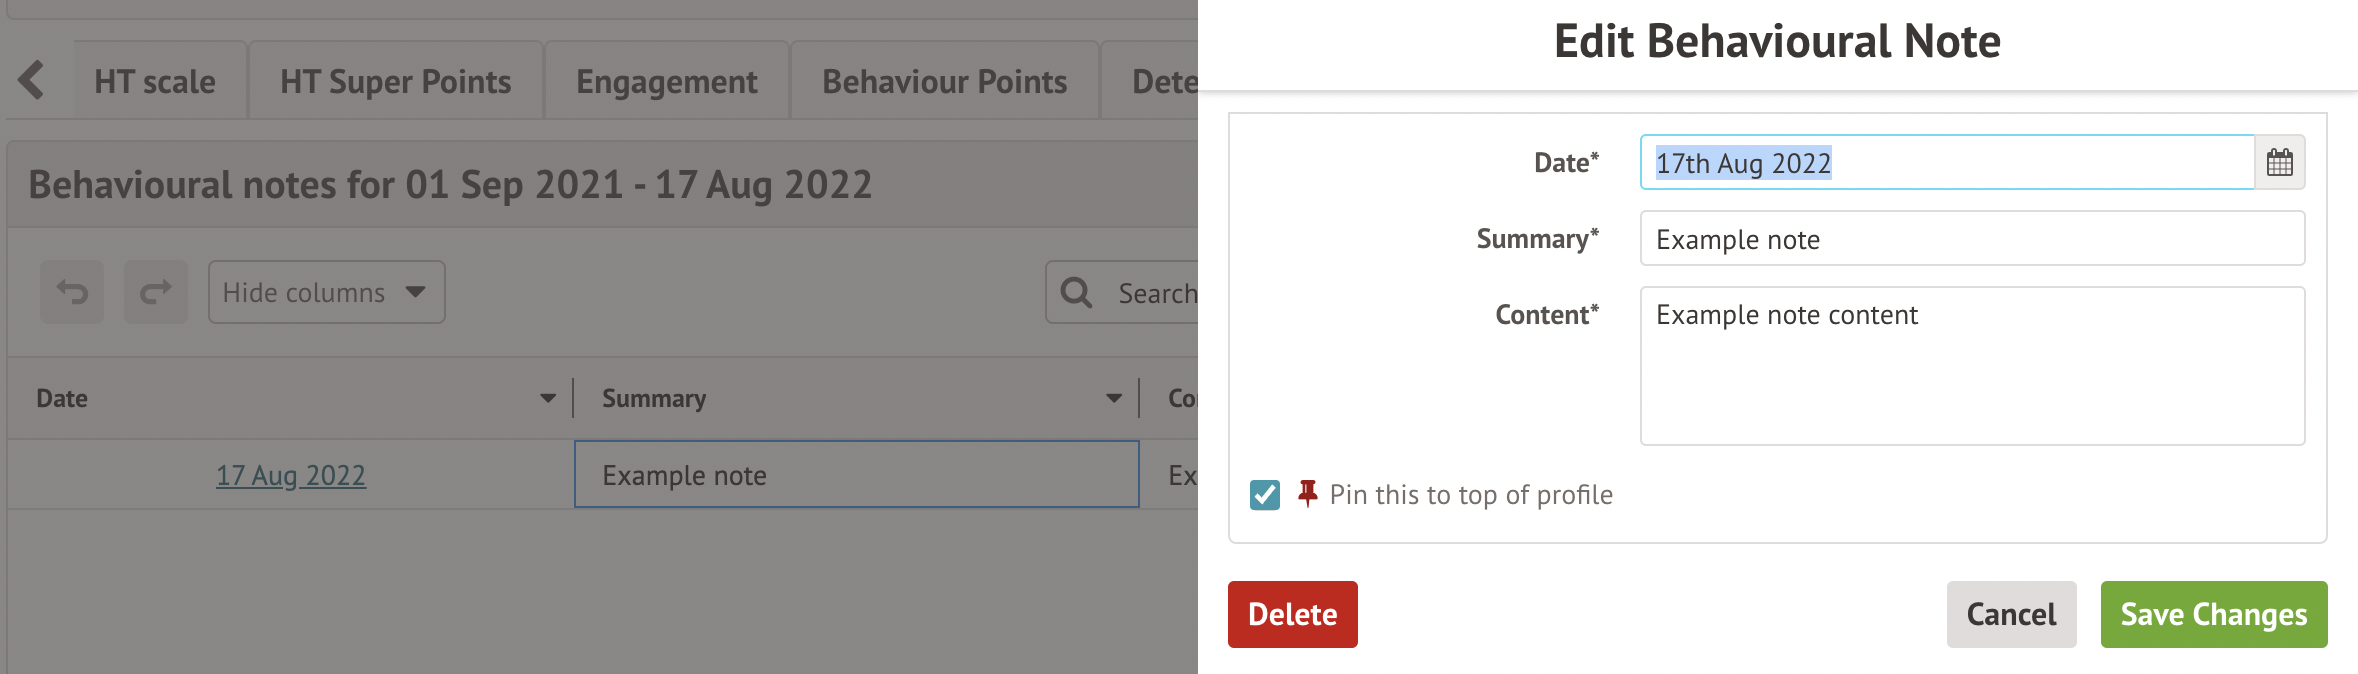This screenshot has width=2358, height=674.
Task: Cancel editing the behavioural note
Action: 2011,614
